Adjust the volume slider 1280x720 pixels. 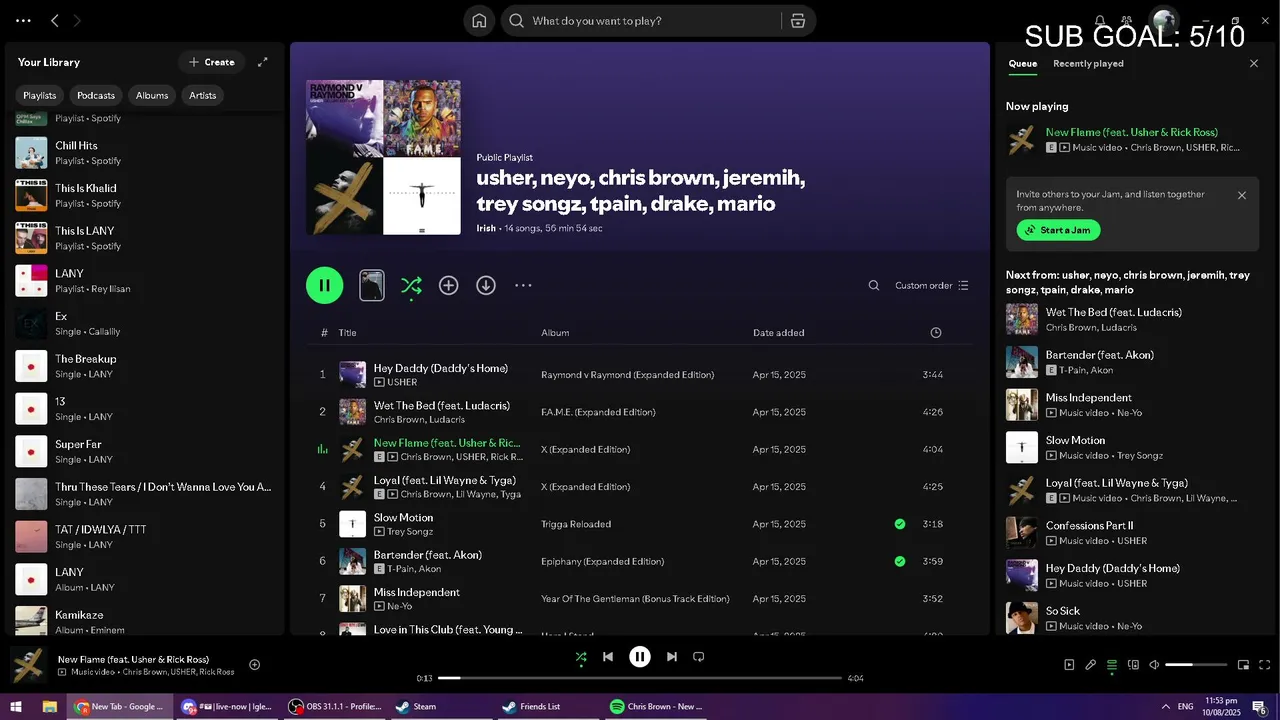click(1196, 665)
